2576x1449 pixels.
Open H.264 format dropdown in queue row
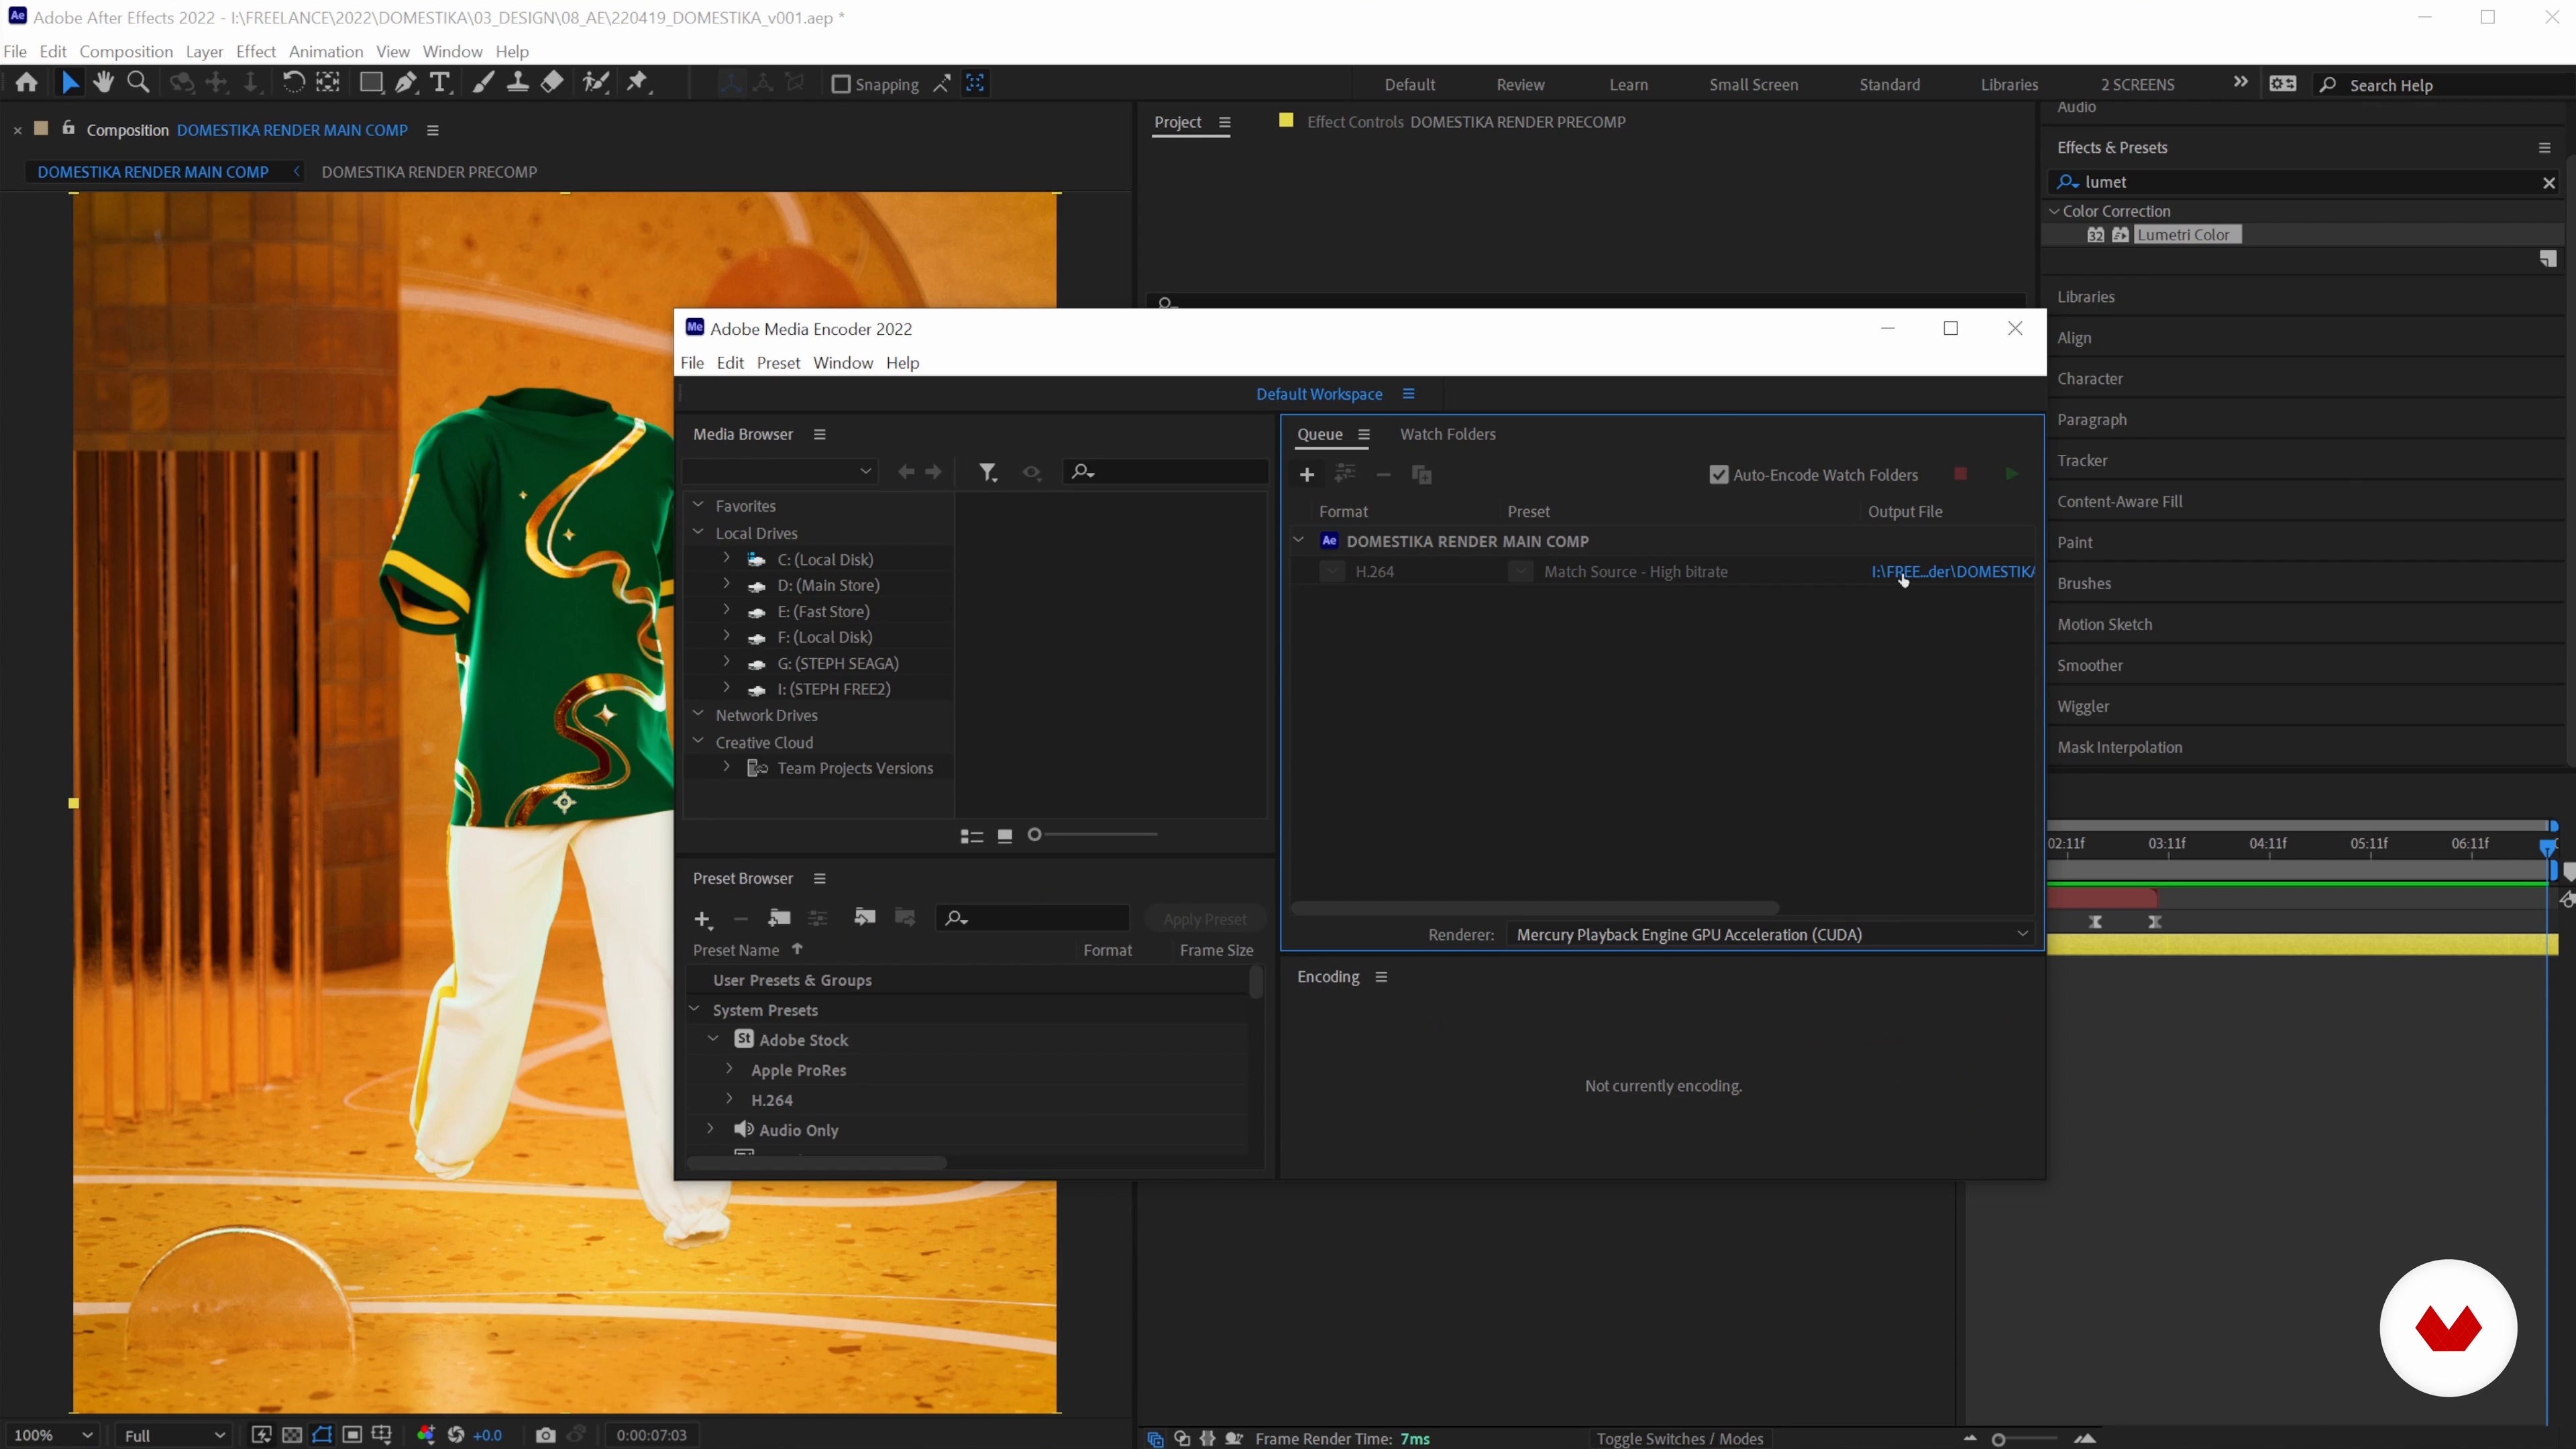click(1331, 572)
